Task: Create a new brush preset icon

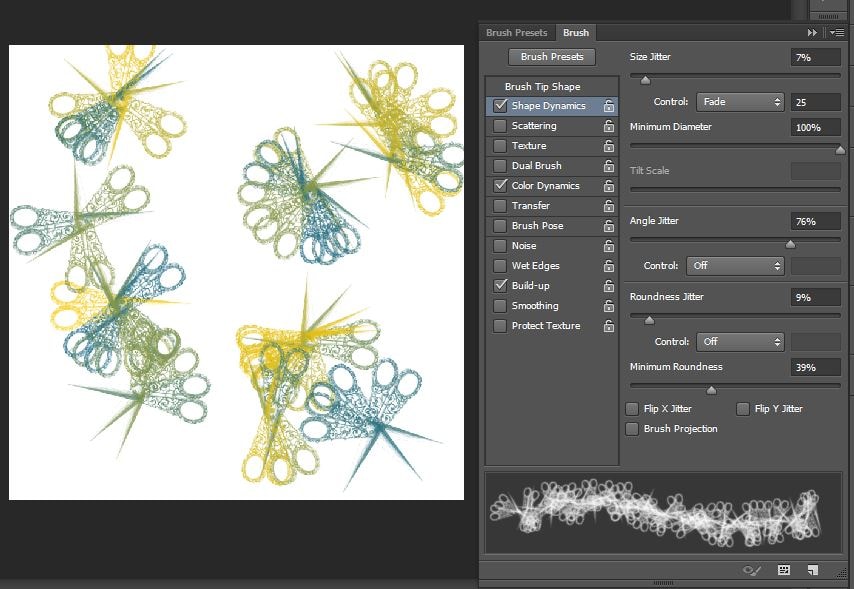Action: point(813,570)
